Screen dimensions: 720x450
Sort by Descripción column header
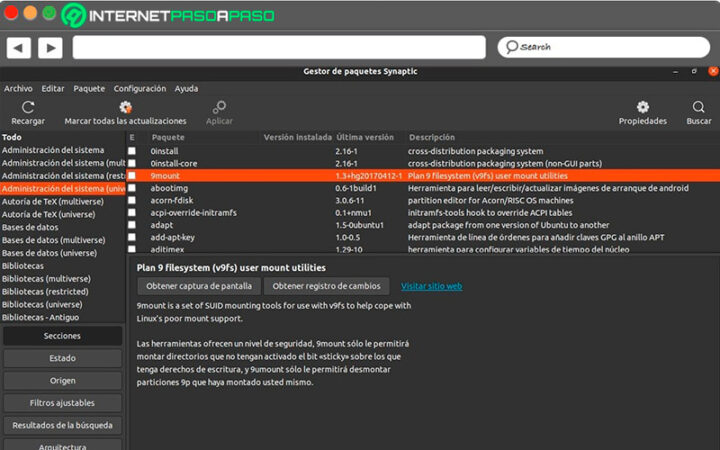(432, 137)
